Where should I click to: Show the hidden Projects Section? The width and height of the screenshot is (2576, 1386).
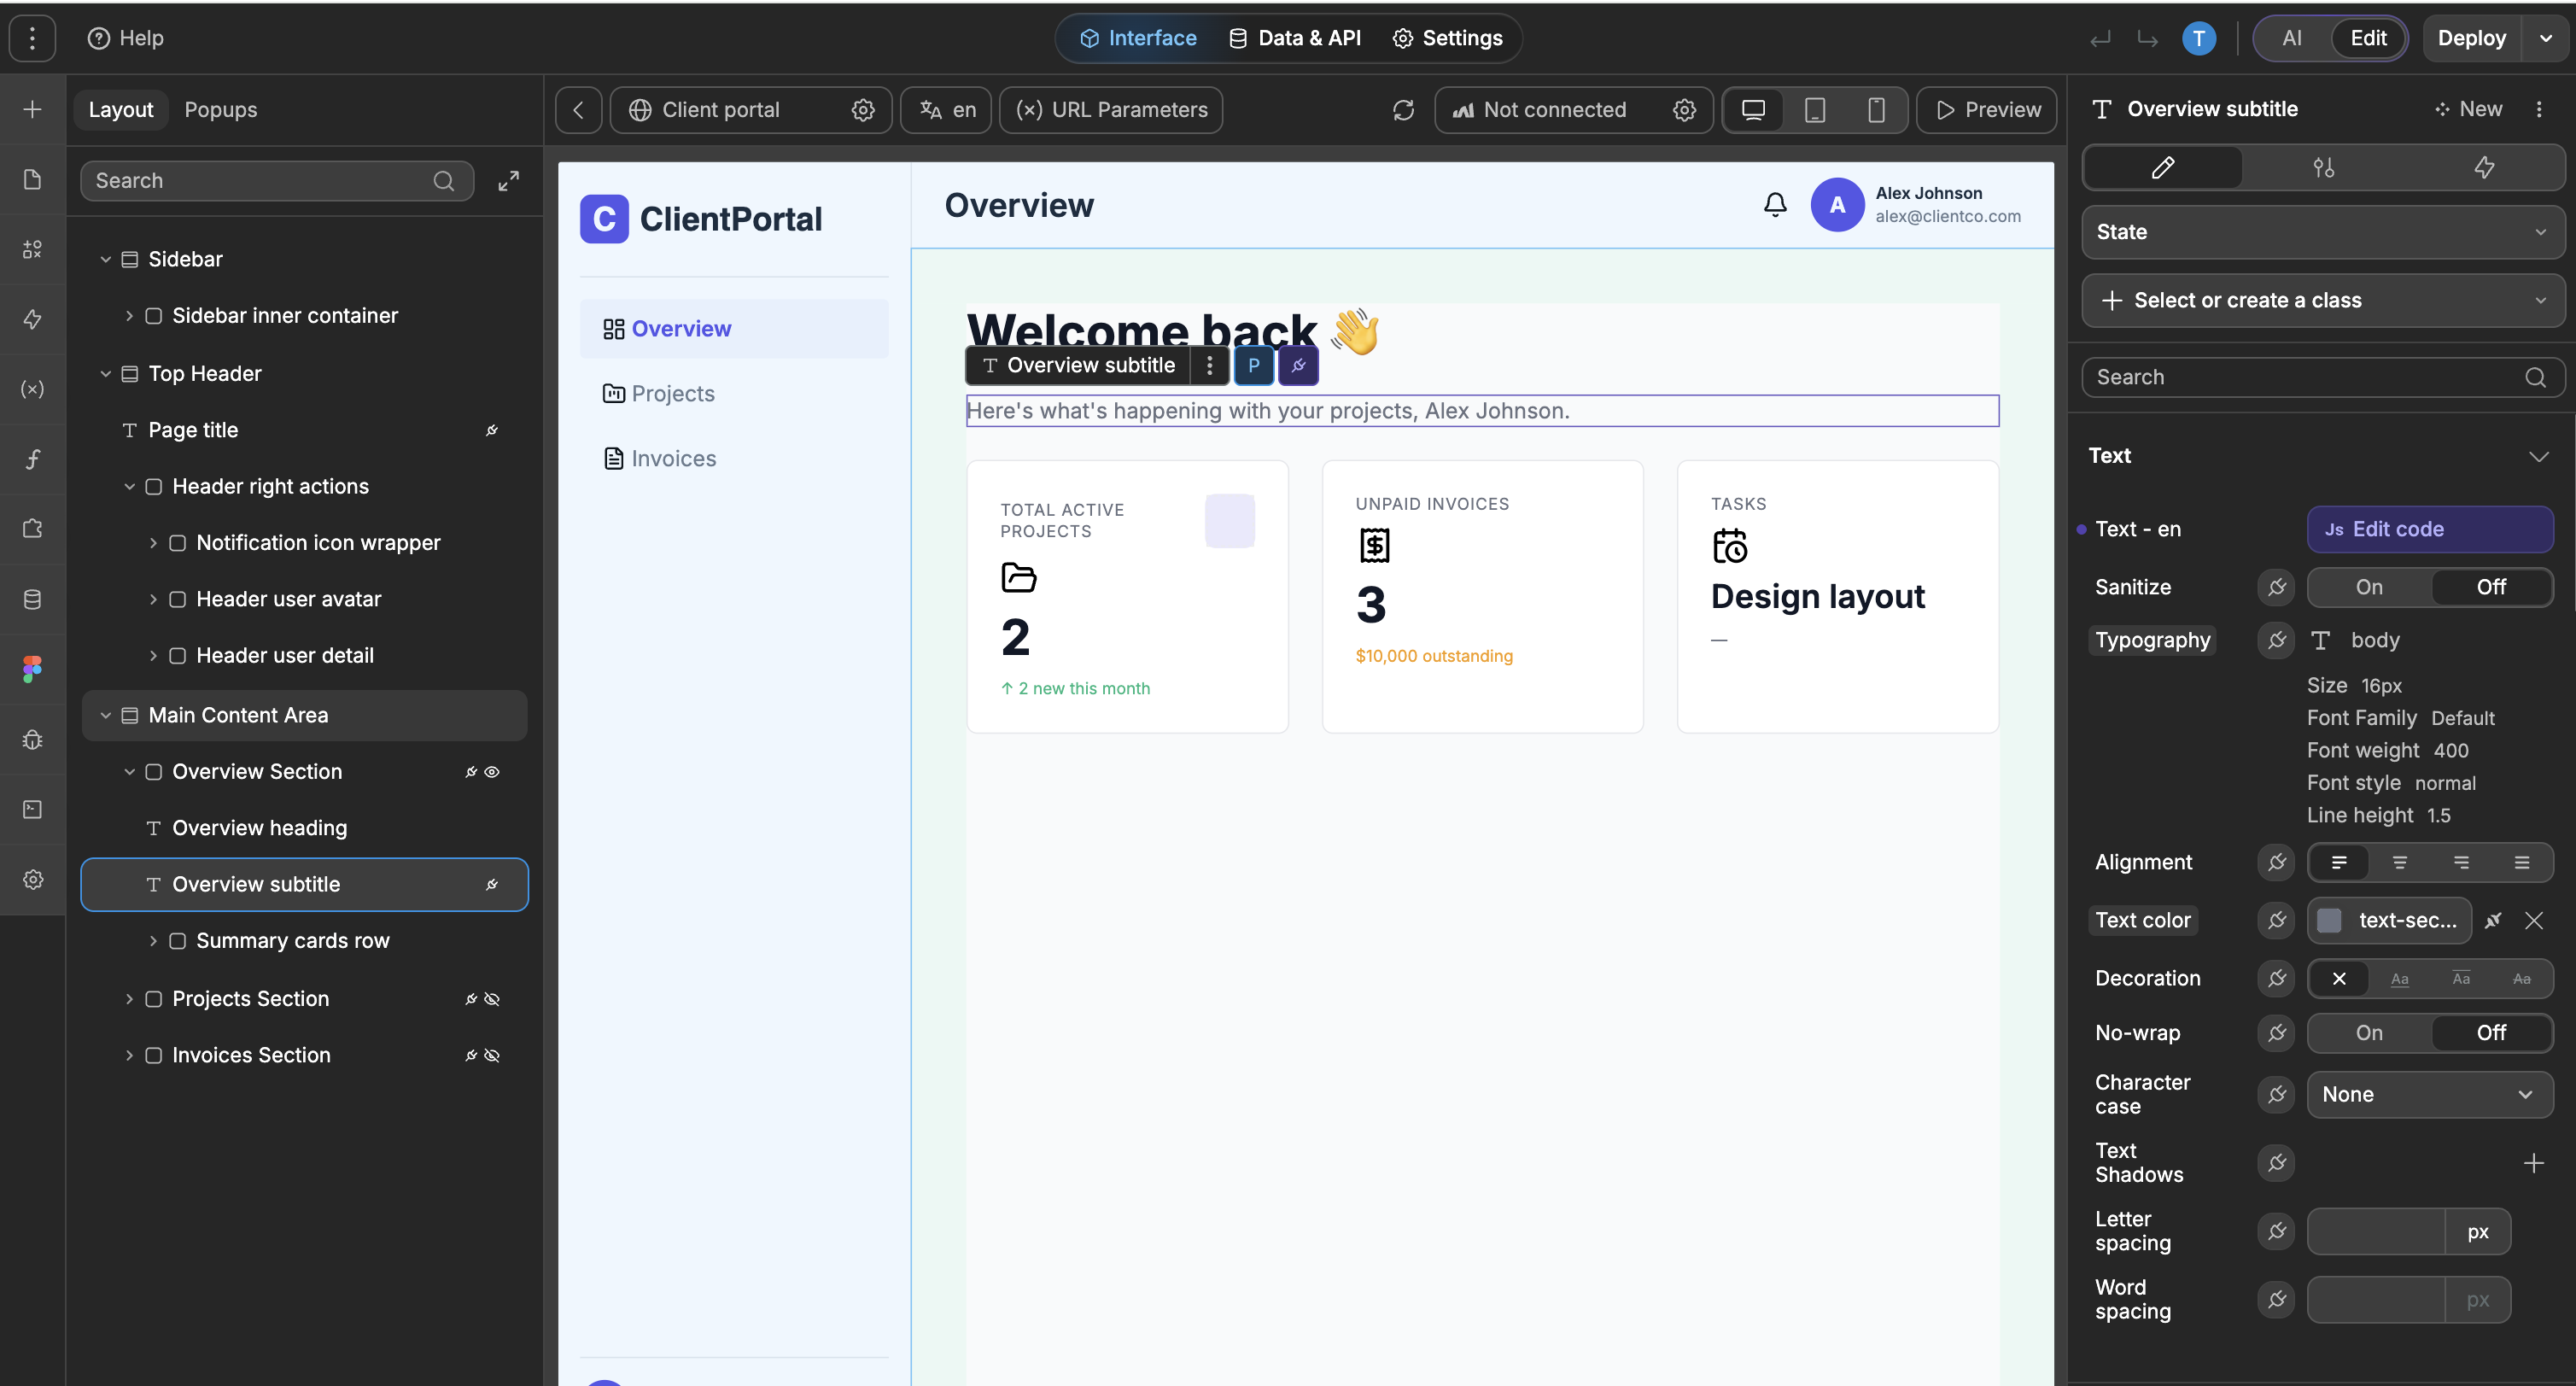pos(492,999)
